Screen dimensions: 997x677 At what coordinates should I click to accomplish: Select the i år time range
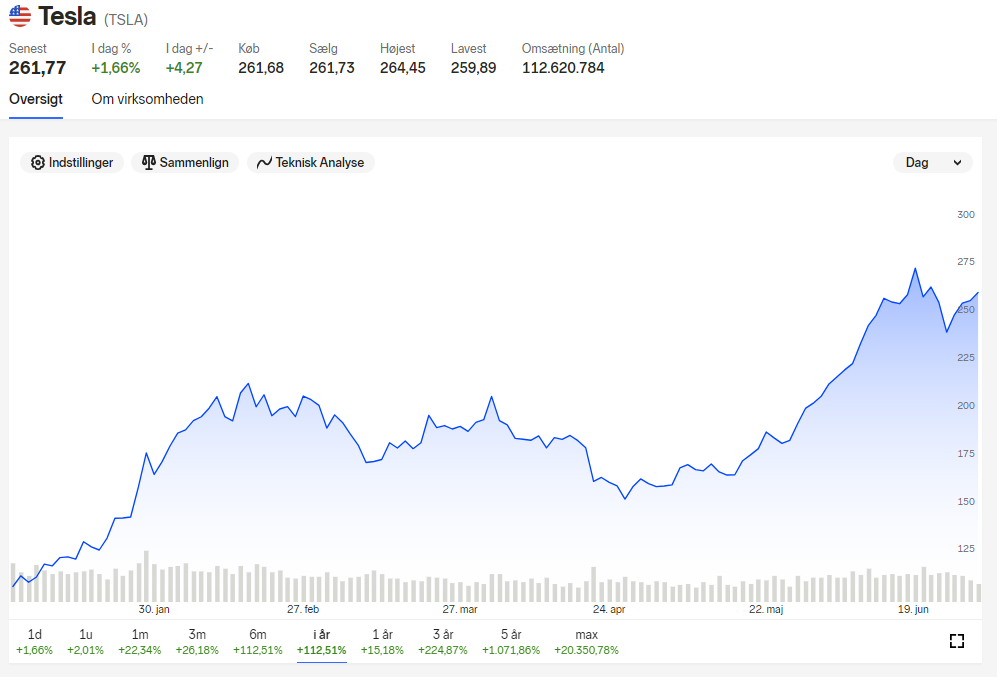pyautogui.click(x=322, y=642)
